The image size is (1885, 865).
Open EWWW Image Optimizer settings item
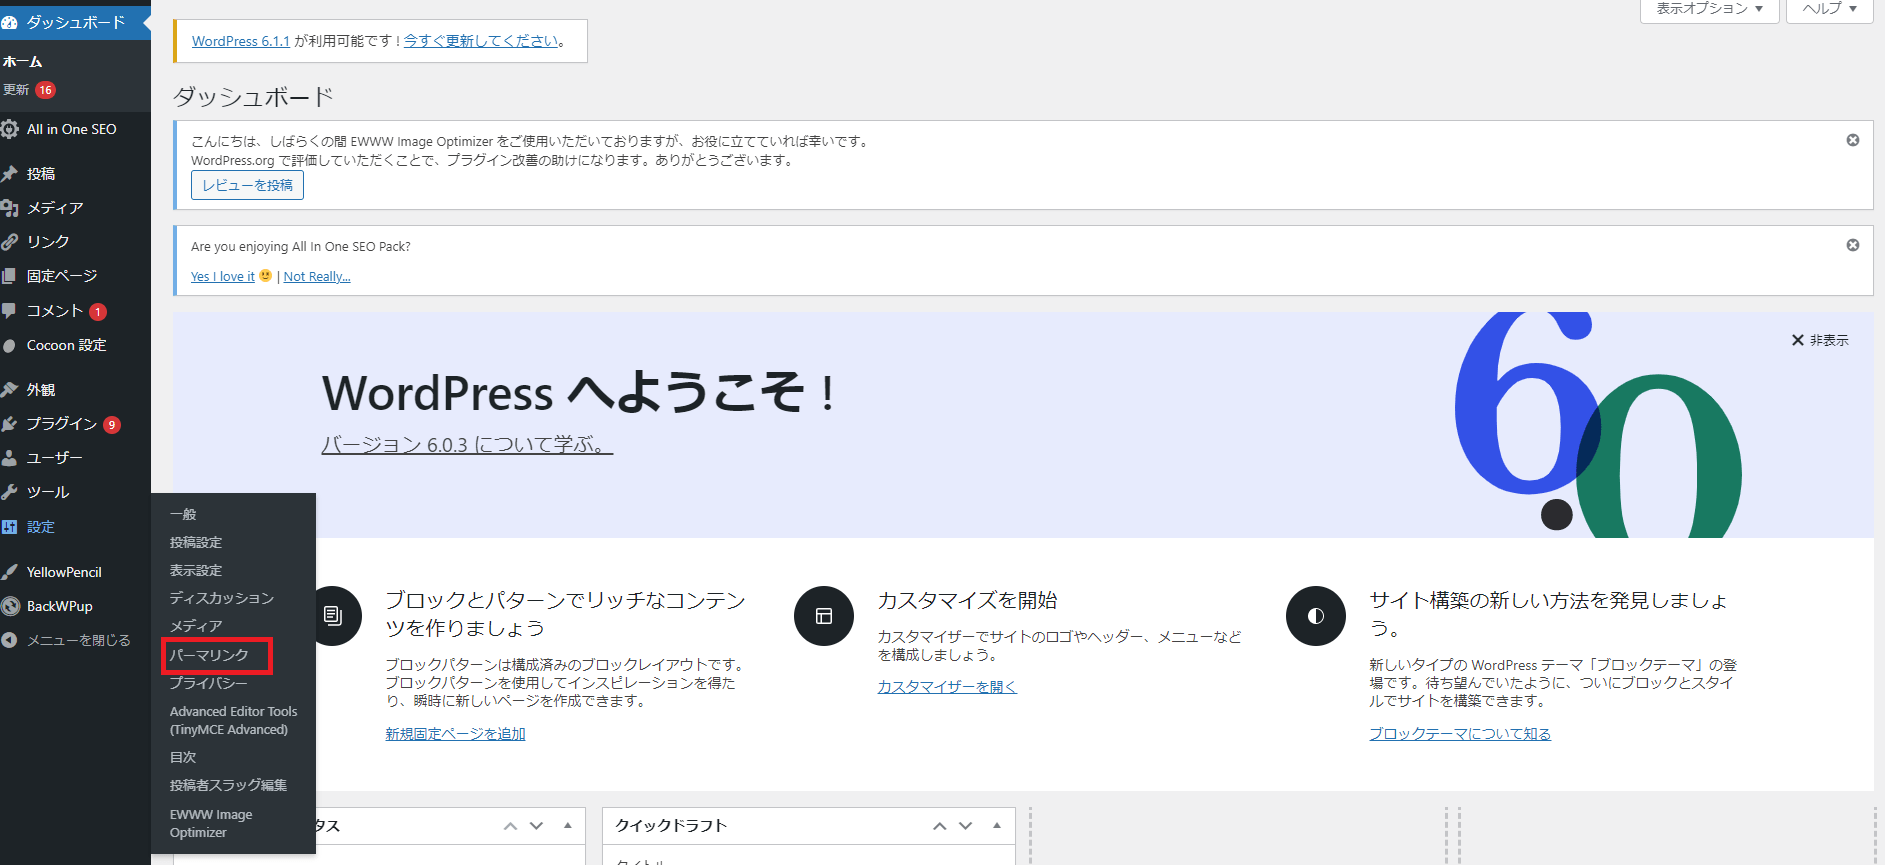tap(211, 823)
